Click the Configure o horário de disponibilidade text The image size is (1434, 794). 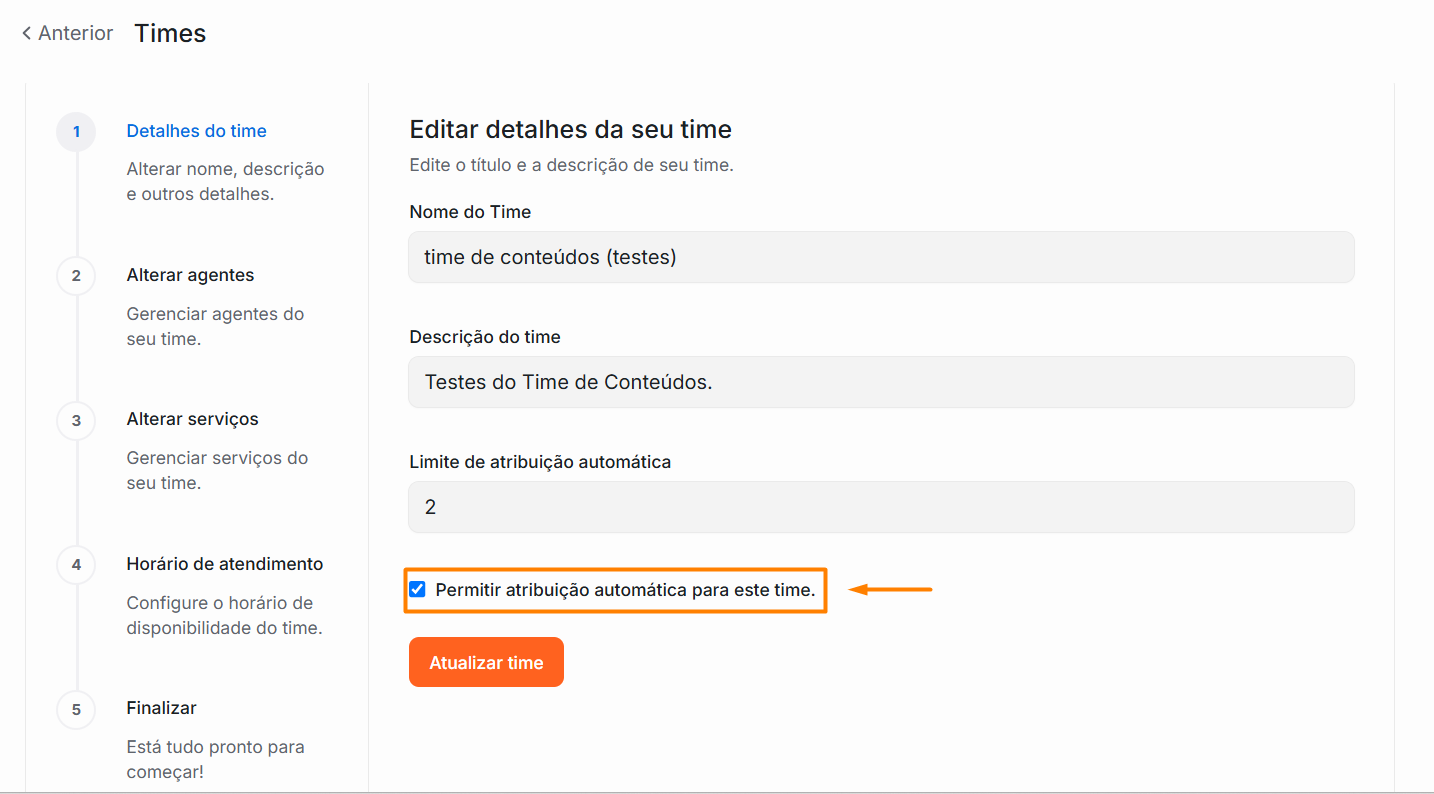pyautogui.click(x=224, y=615)
